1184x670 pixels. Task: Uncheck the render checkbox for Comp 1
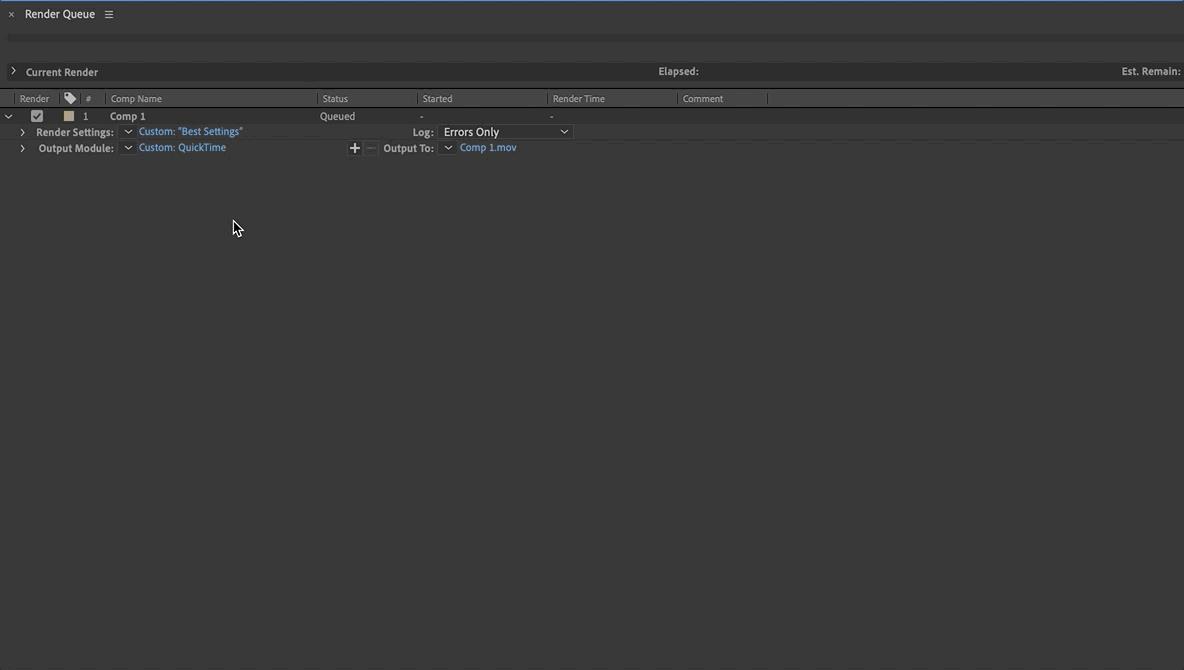tap(37, 116)
